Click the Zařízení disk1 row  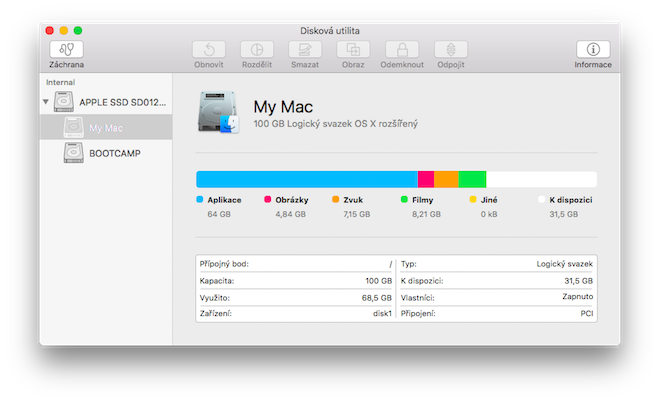click(x=296, y=314)
